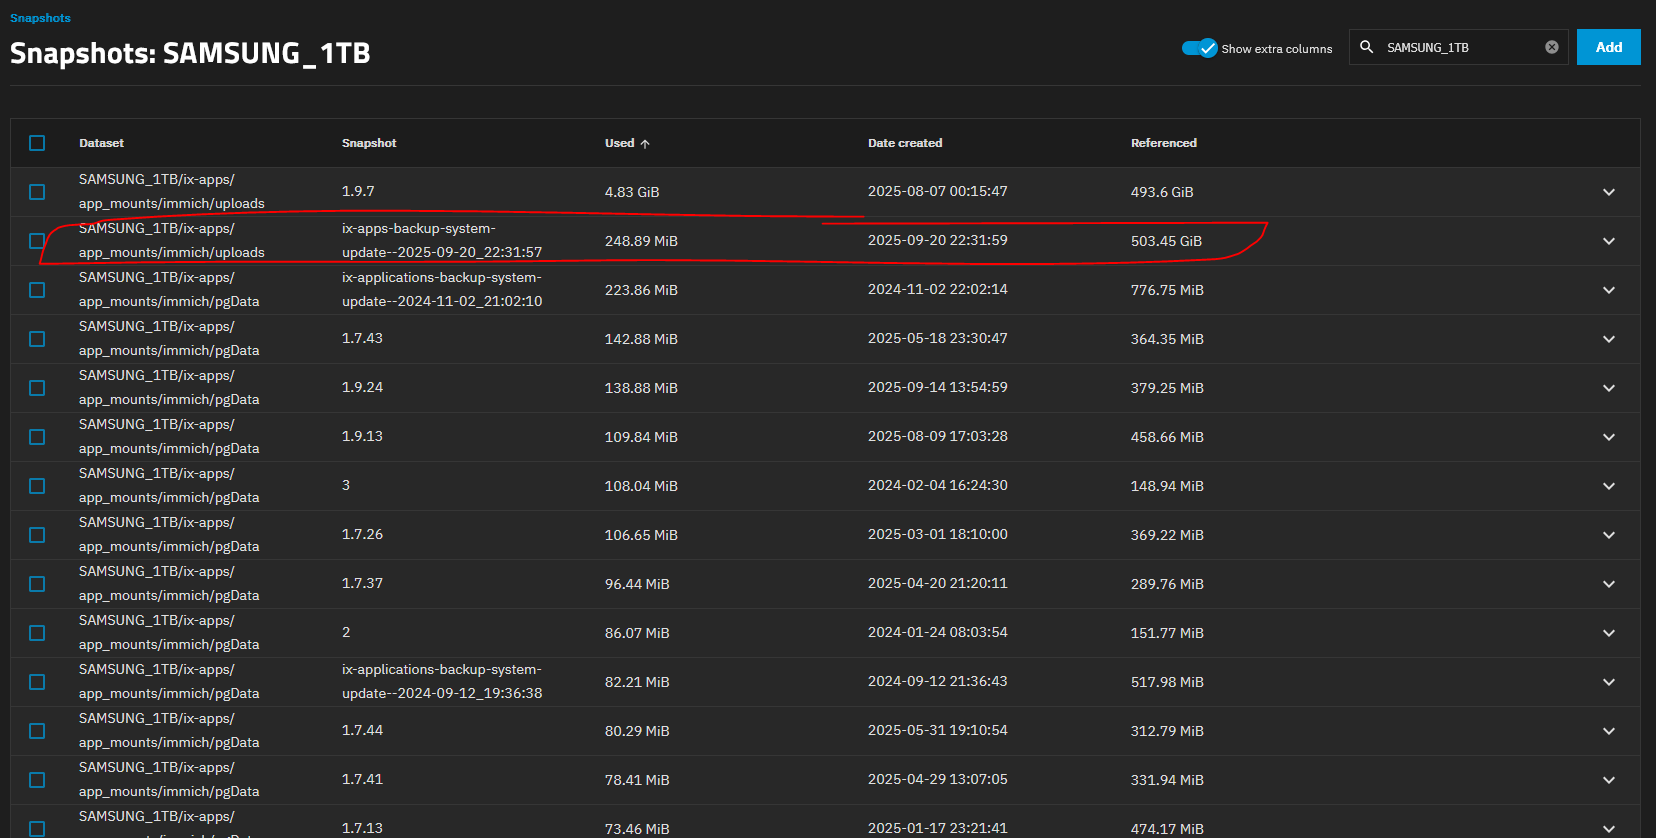Click snapshot name update--2024-11-02_21:02:10

(442, 301)
